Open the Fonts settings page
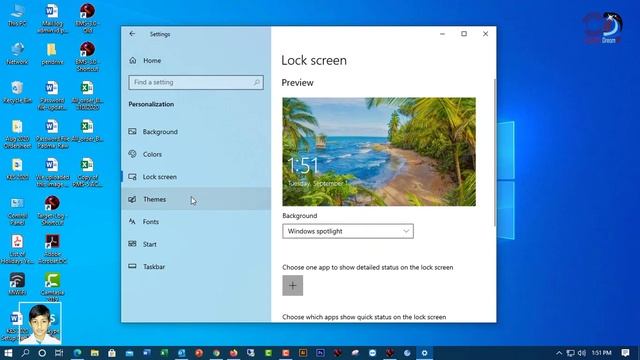This screenshot has height=360, width=640. [x=196, y=222]
